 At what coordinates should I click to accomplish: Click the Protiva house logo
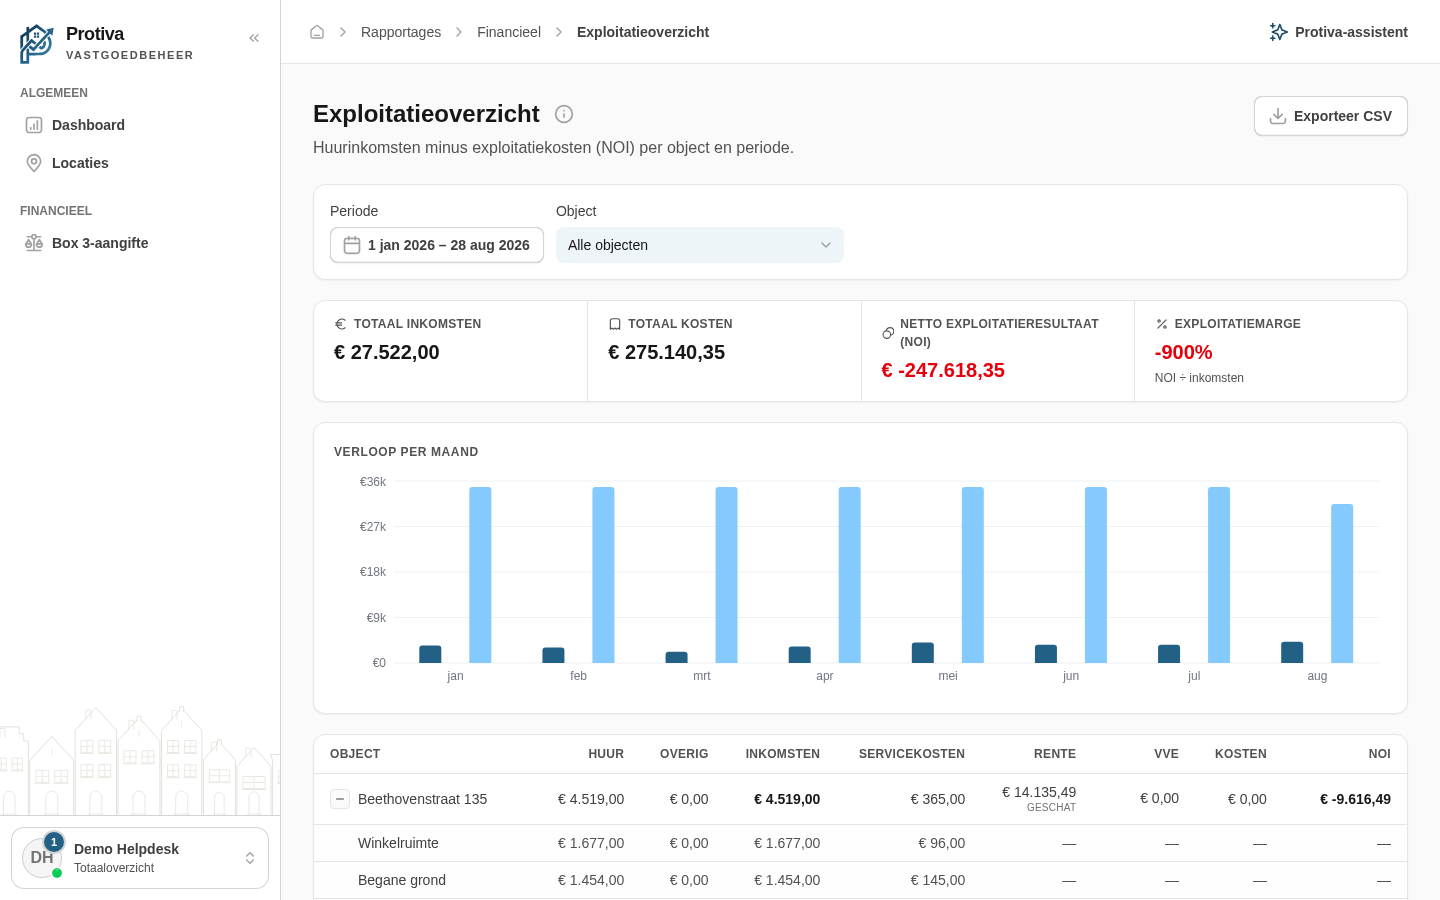tap(36, 44)
